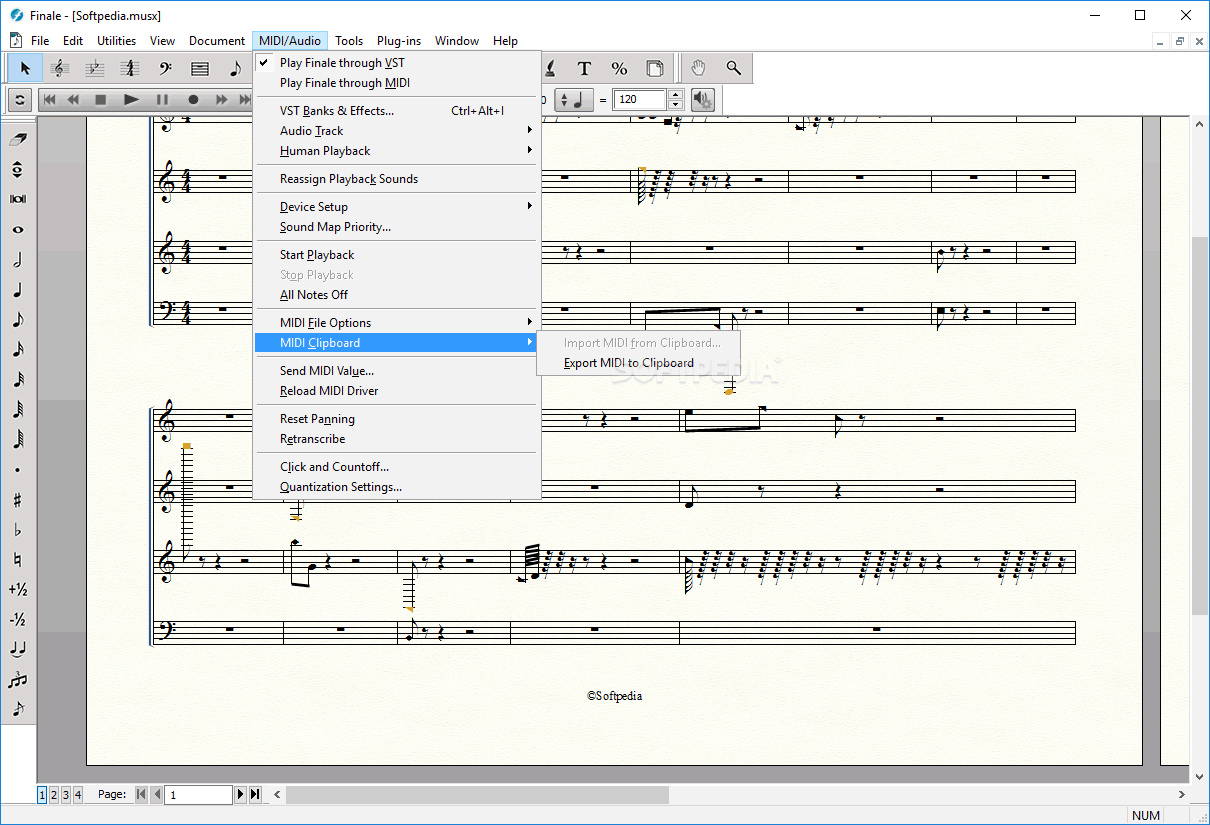This screenshot has height=825, width=1210.
Task: Expand the MIDI File Options submenu
Action: [x=397, y=323]
